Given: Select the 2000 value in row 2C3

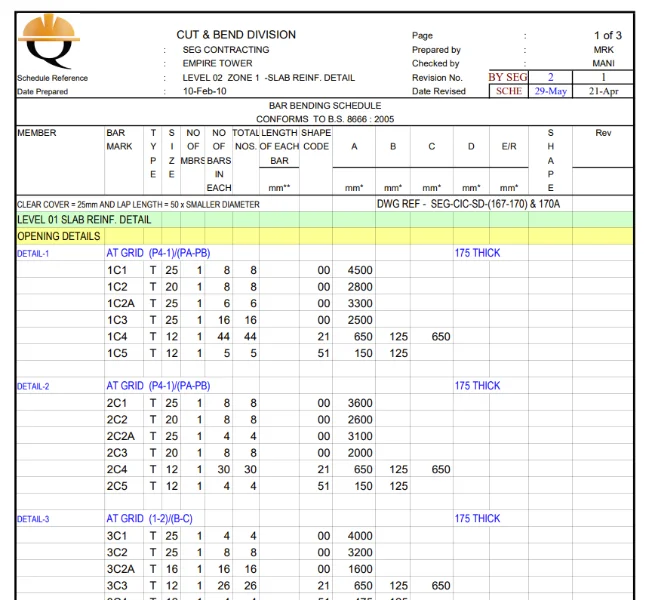Looking at the screenshot, I should [360, 453].
